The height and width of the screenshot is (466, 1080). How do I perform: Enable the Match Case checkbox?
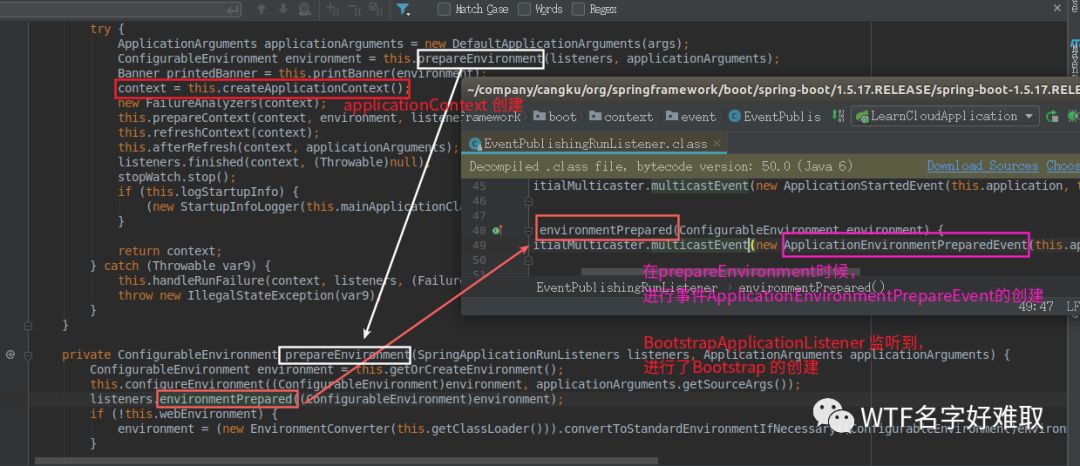click(444, 9)
